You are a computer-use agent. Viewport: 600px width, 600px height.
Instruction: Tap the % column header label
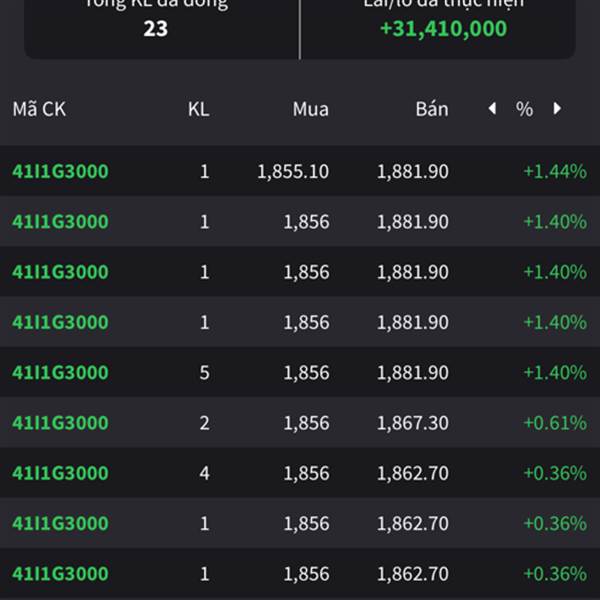tap(524, 109)
